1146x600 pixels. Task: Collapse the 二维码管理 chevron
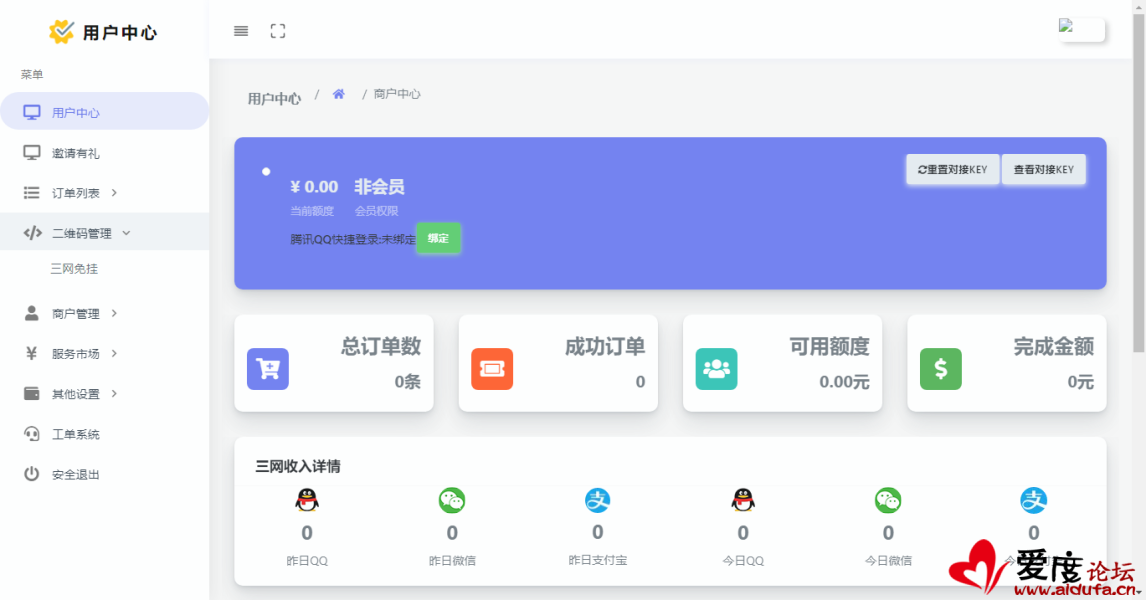click(126, 233)
